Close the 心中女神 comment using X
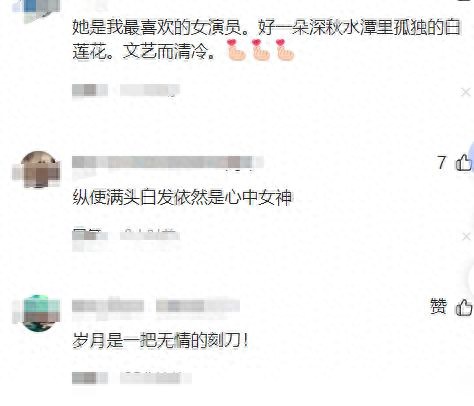 point(466,236)
